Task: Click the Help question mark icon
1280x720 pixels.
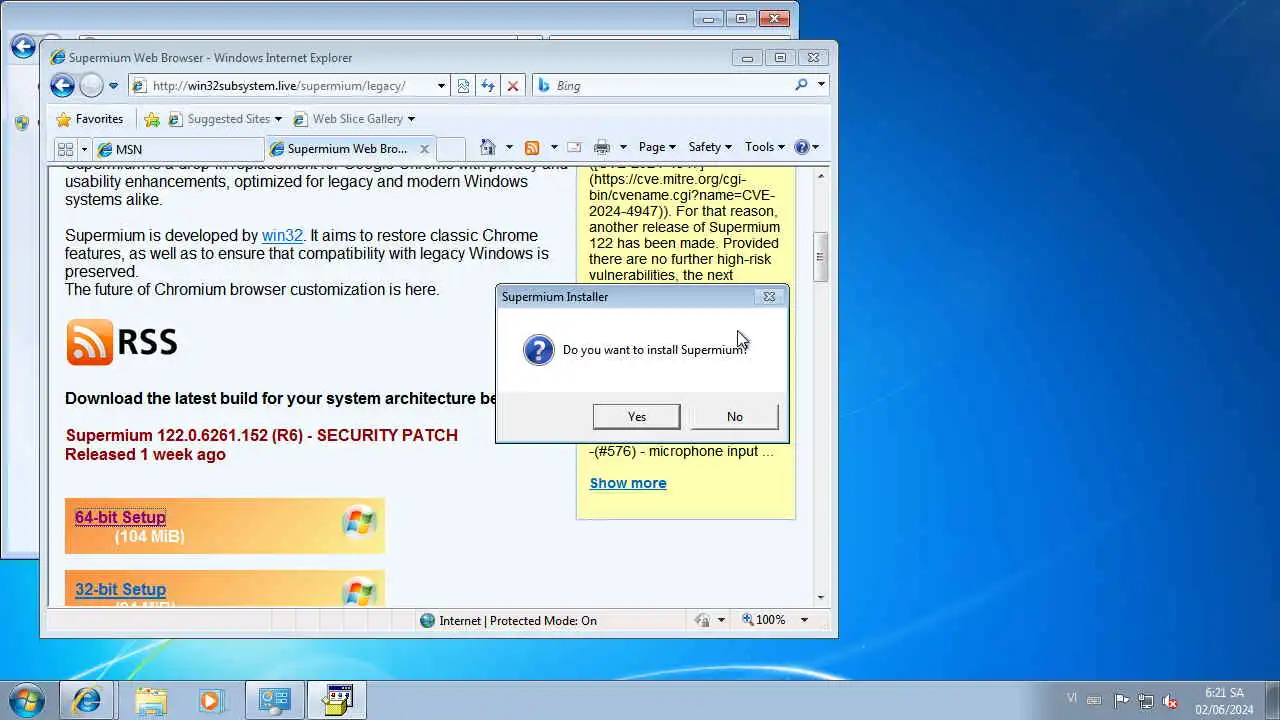Action: [x=801, y=147]
